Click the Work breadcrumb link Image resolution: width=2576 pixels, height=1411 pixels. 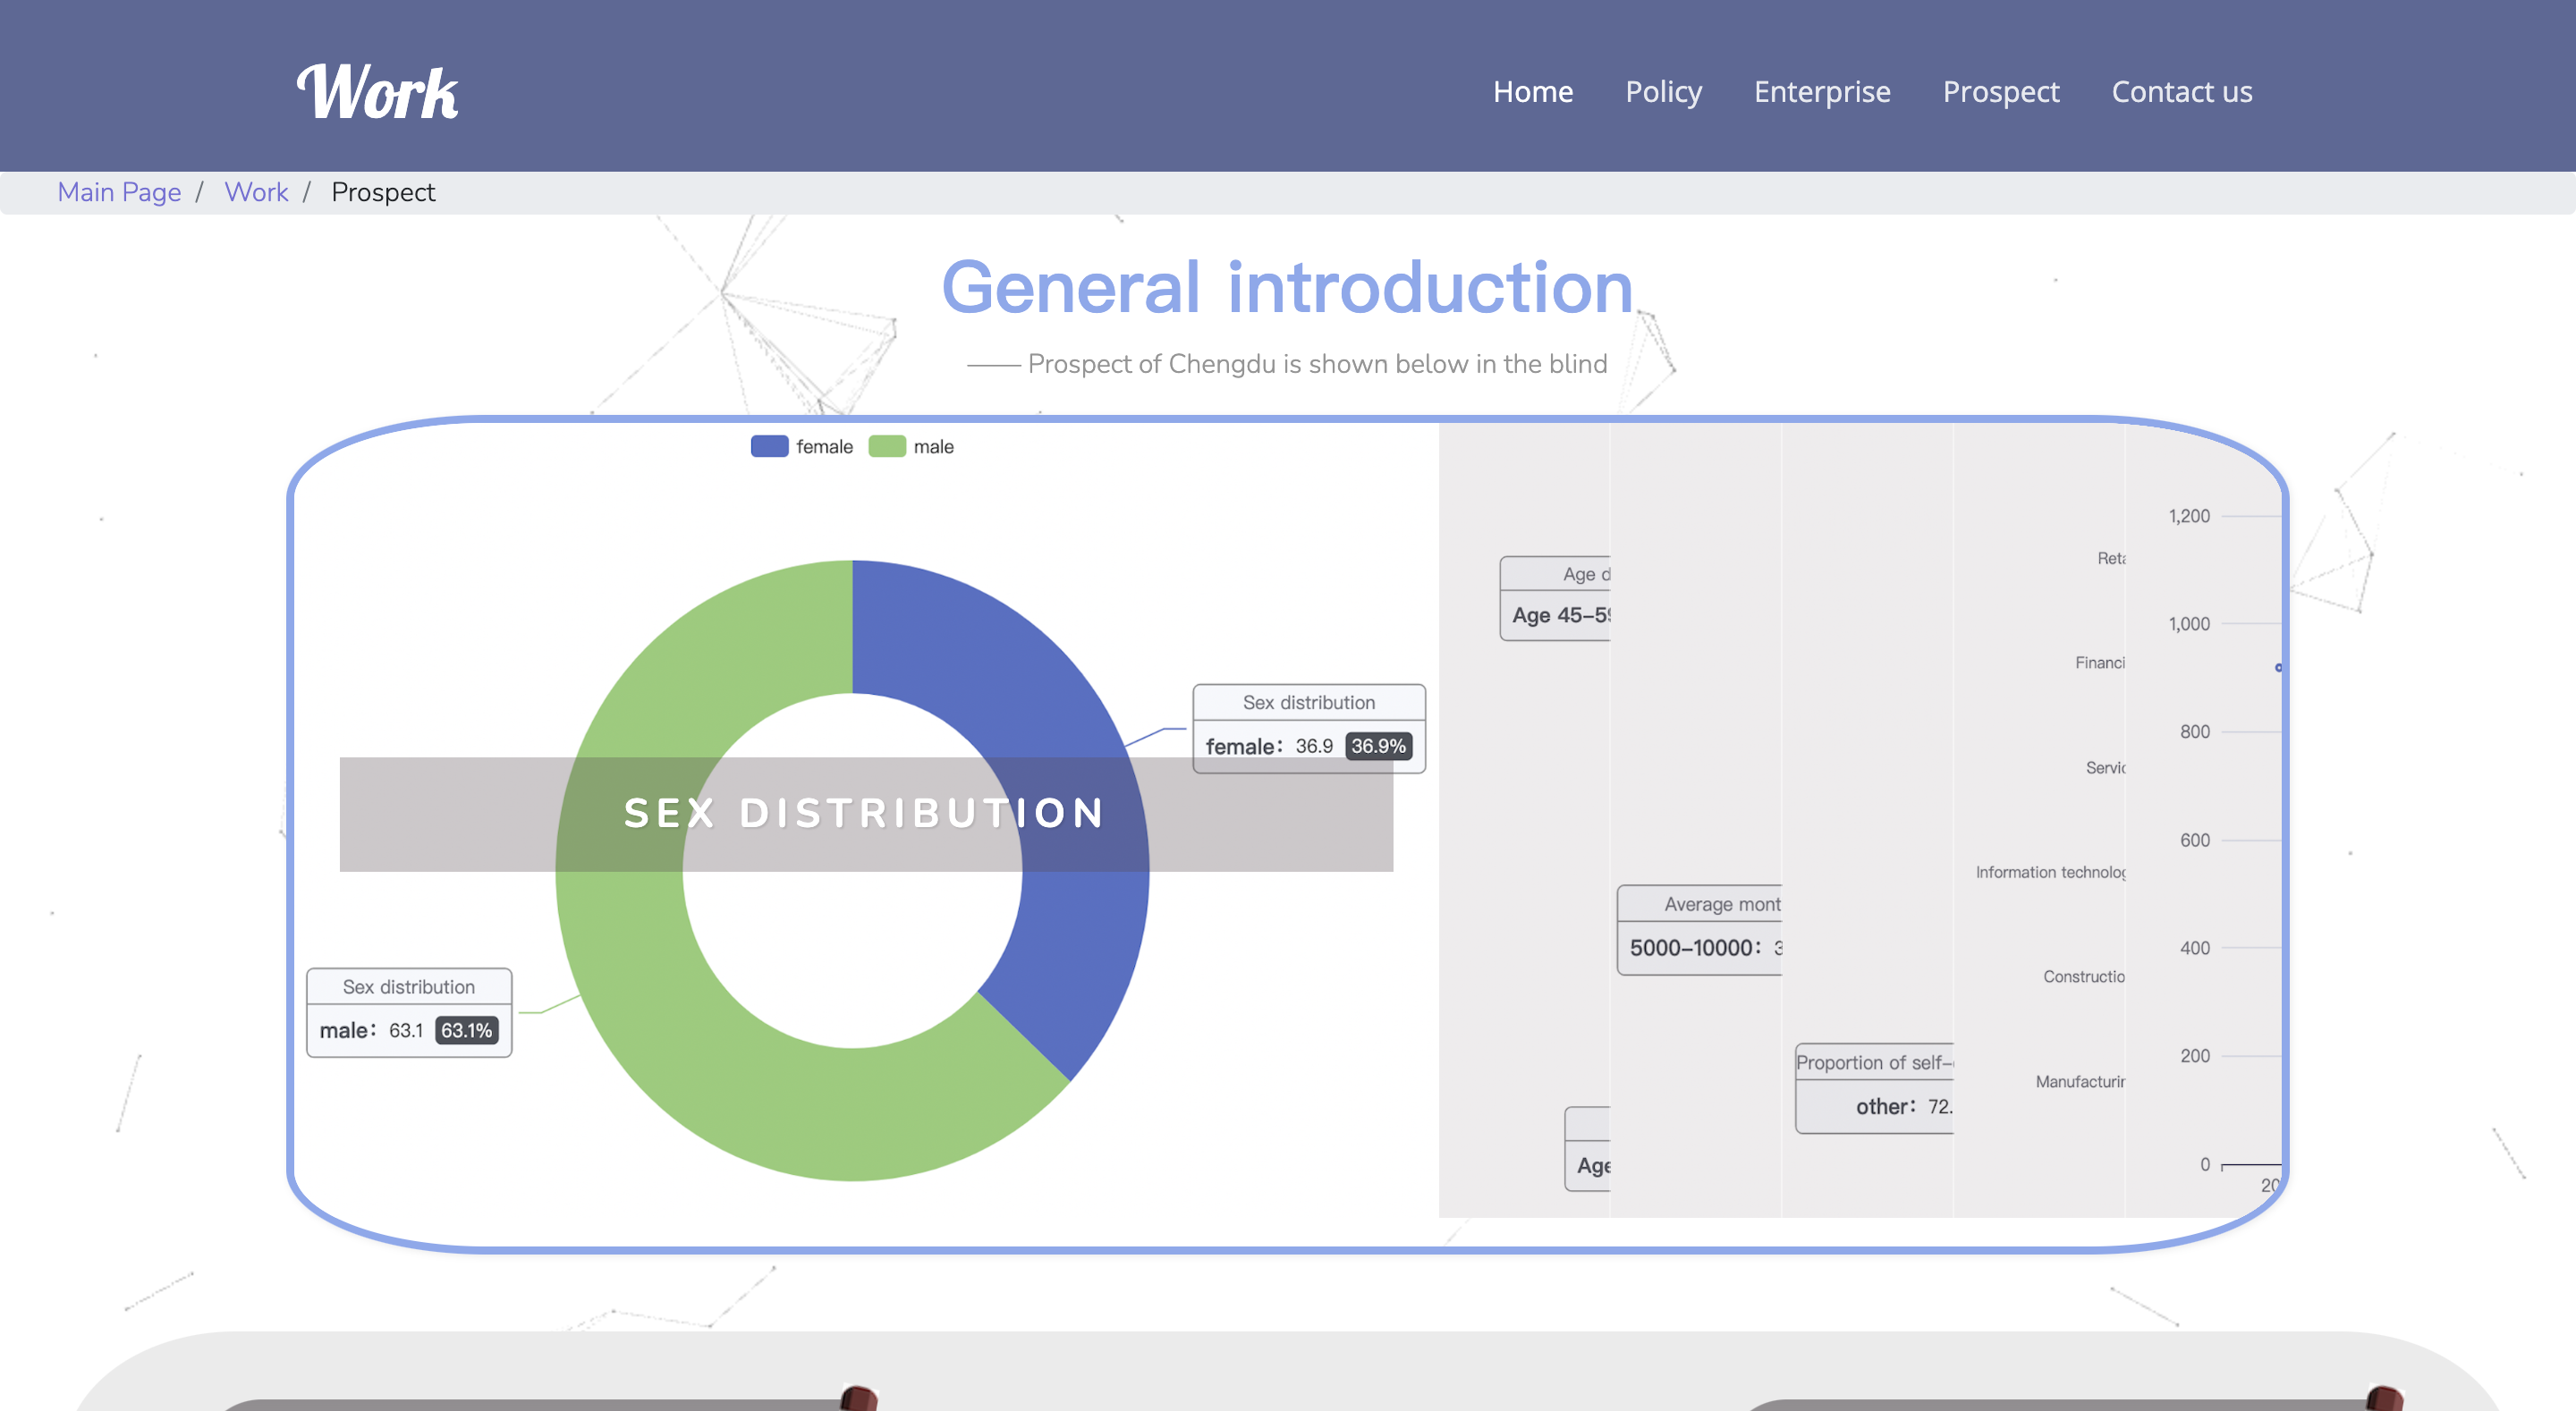[x=256, y=192]
